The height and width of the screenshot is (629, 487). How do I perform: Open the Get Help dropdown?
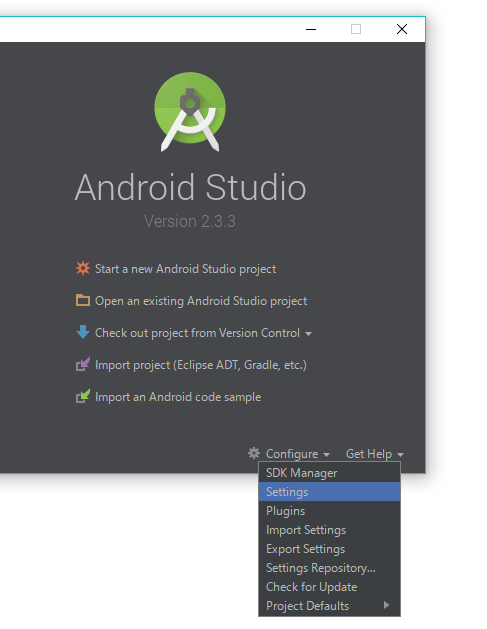click(x=375, y=454)
